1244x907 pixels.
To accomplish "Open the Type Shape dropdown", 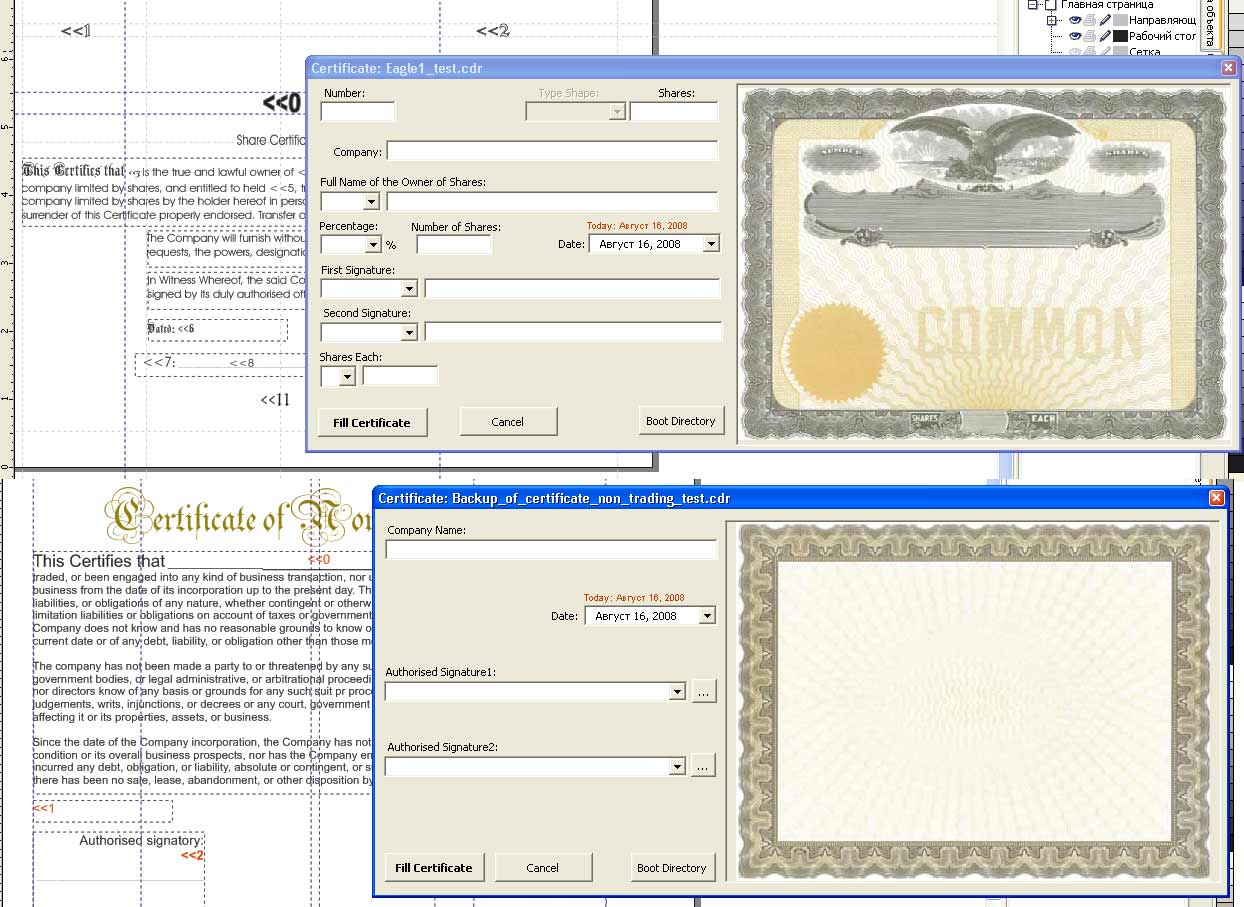I will 617,111.
